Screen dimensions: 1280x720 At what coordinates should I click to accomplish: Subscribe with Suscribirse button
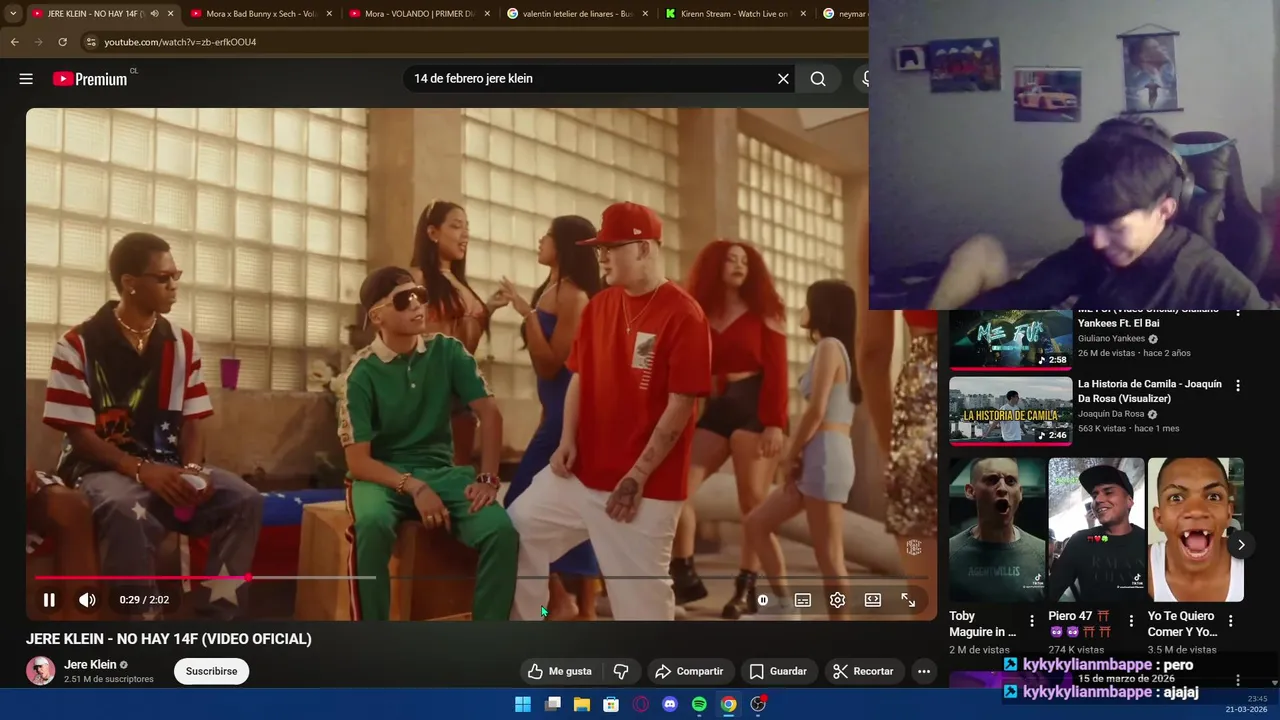tap(211, 671)
